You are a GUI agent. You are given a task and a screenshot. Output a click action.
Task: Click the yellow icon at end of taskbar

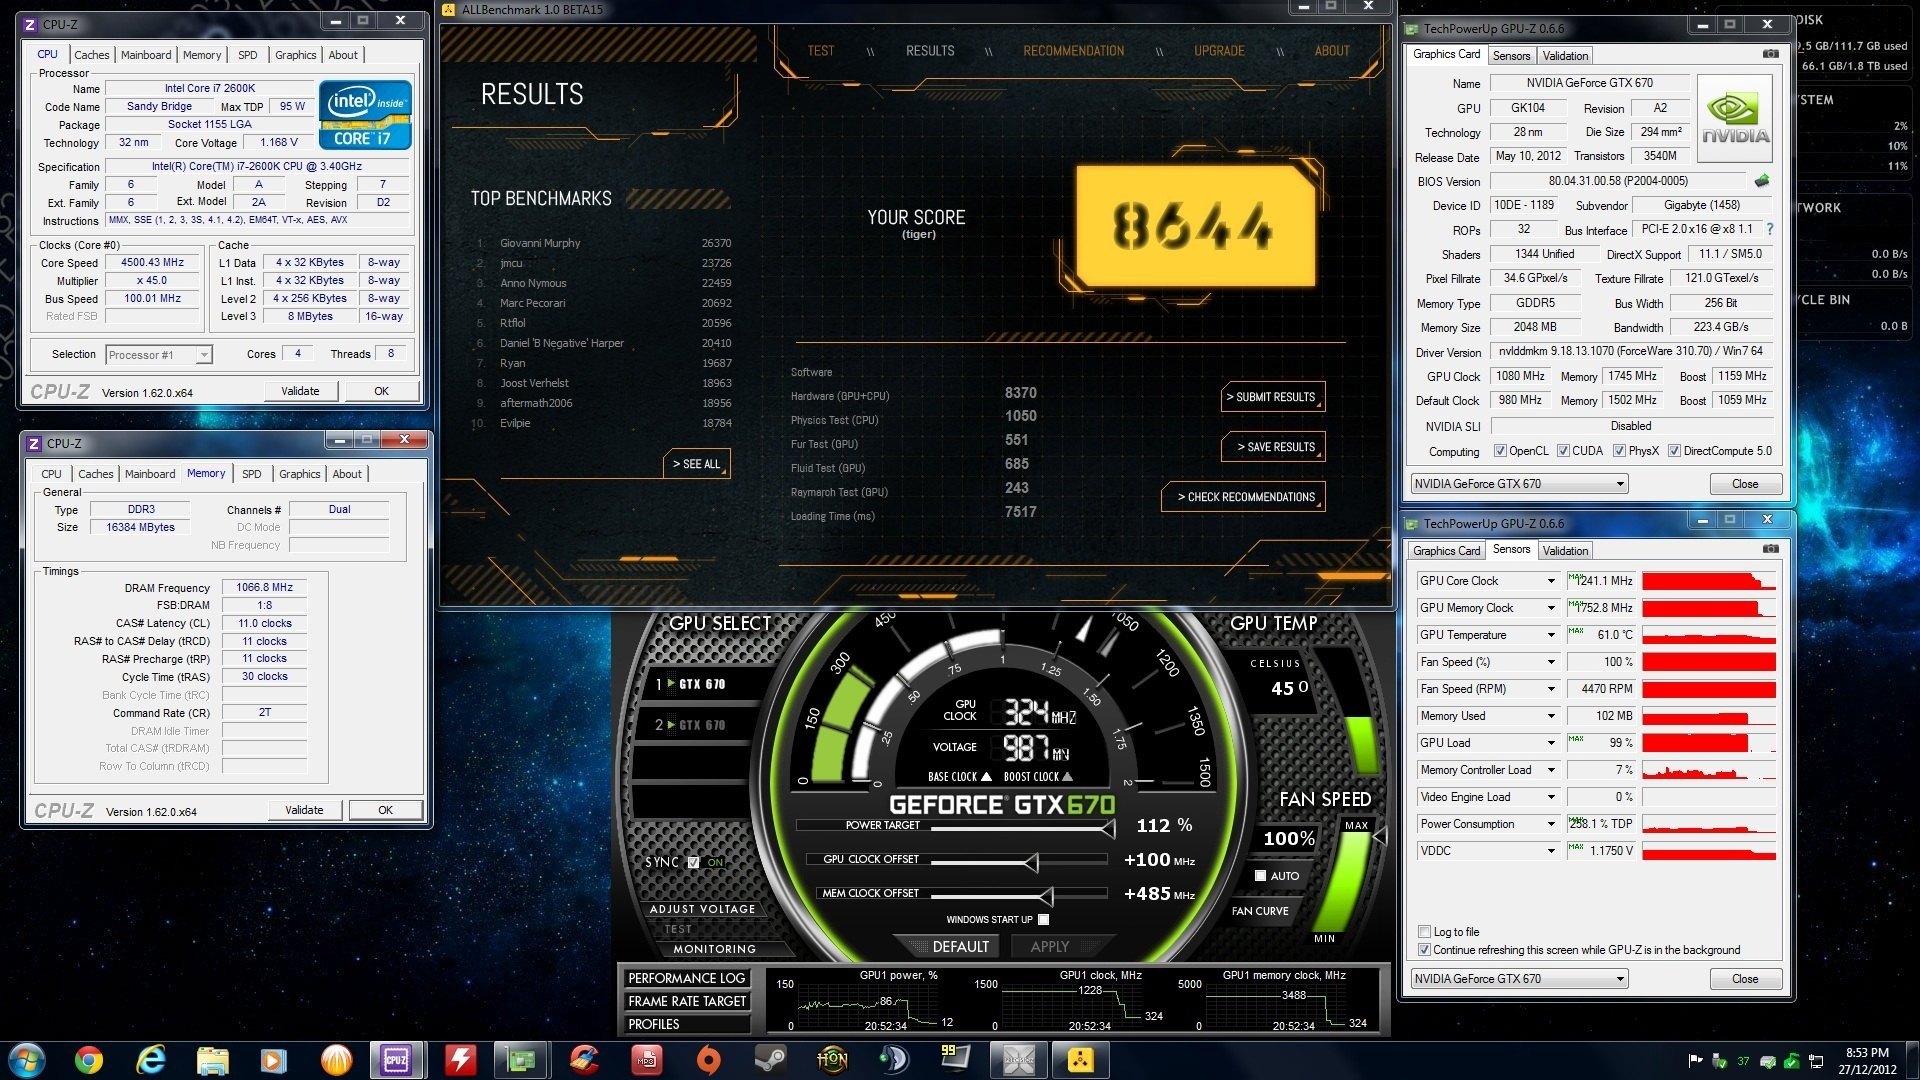(x=1081, y=1060)
